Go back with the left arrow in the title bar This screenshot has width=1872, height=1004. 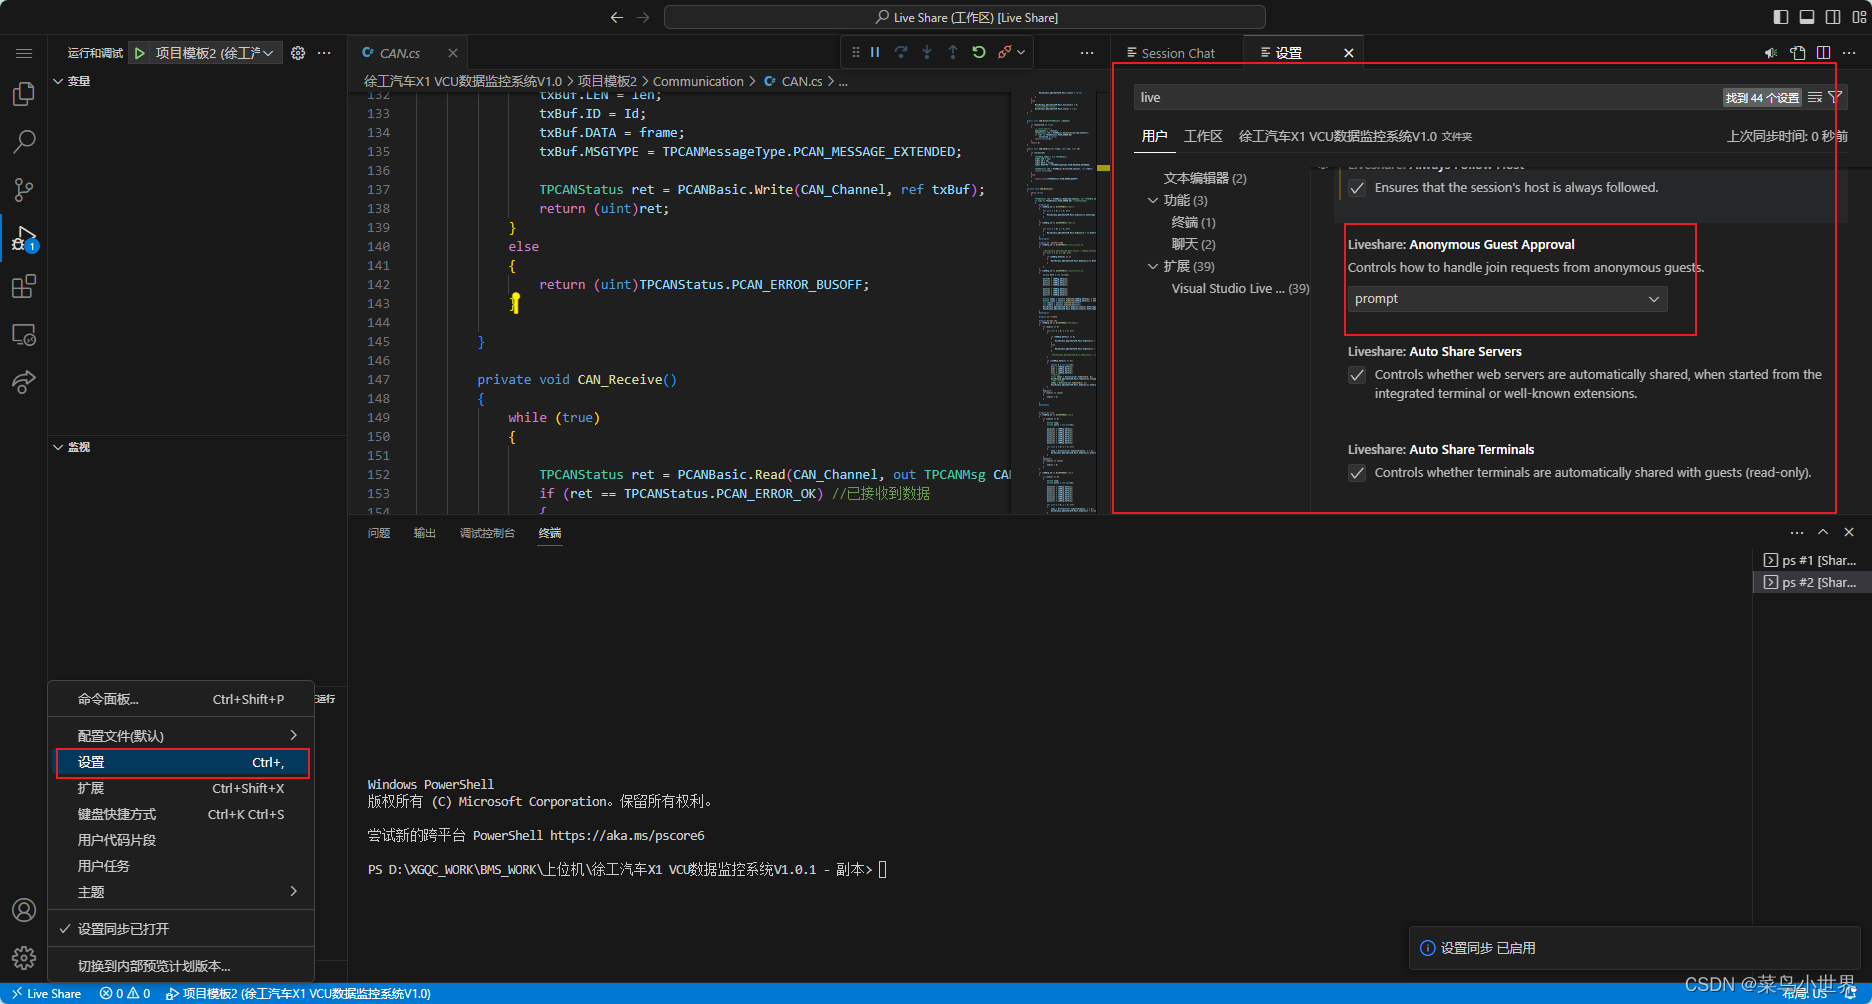(x=617, y=17)
